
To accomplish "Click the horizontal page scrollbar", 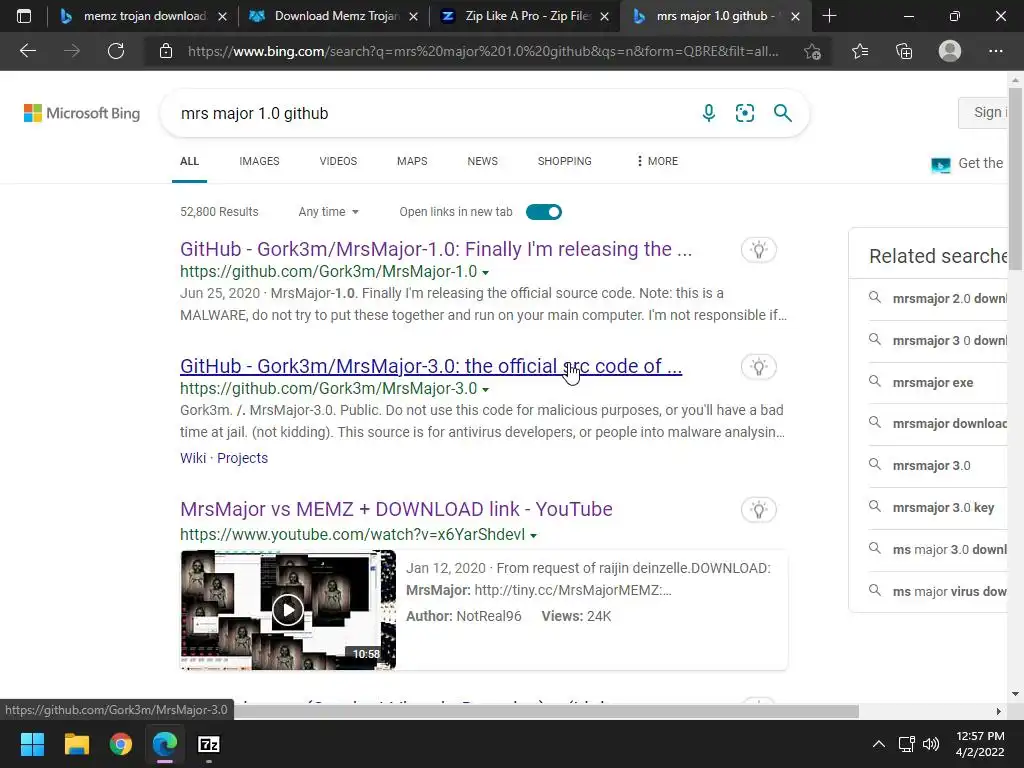I will 546,711.
